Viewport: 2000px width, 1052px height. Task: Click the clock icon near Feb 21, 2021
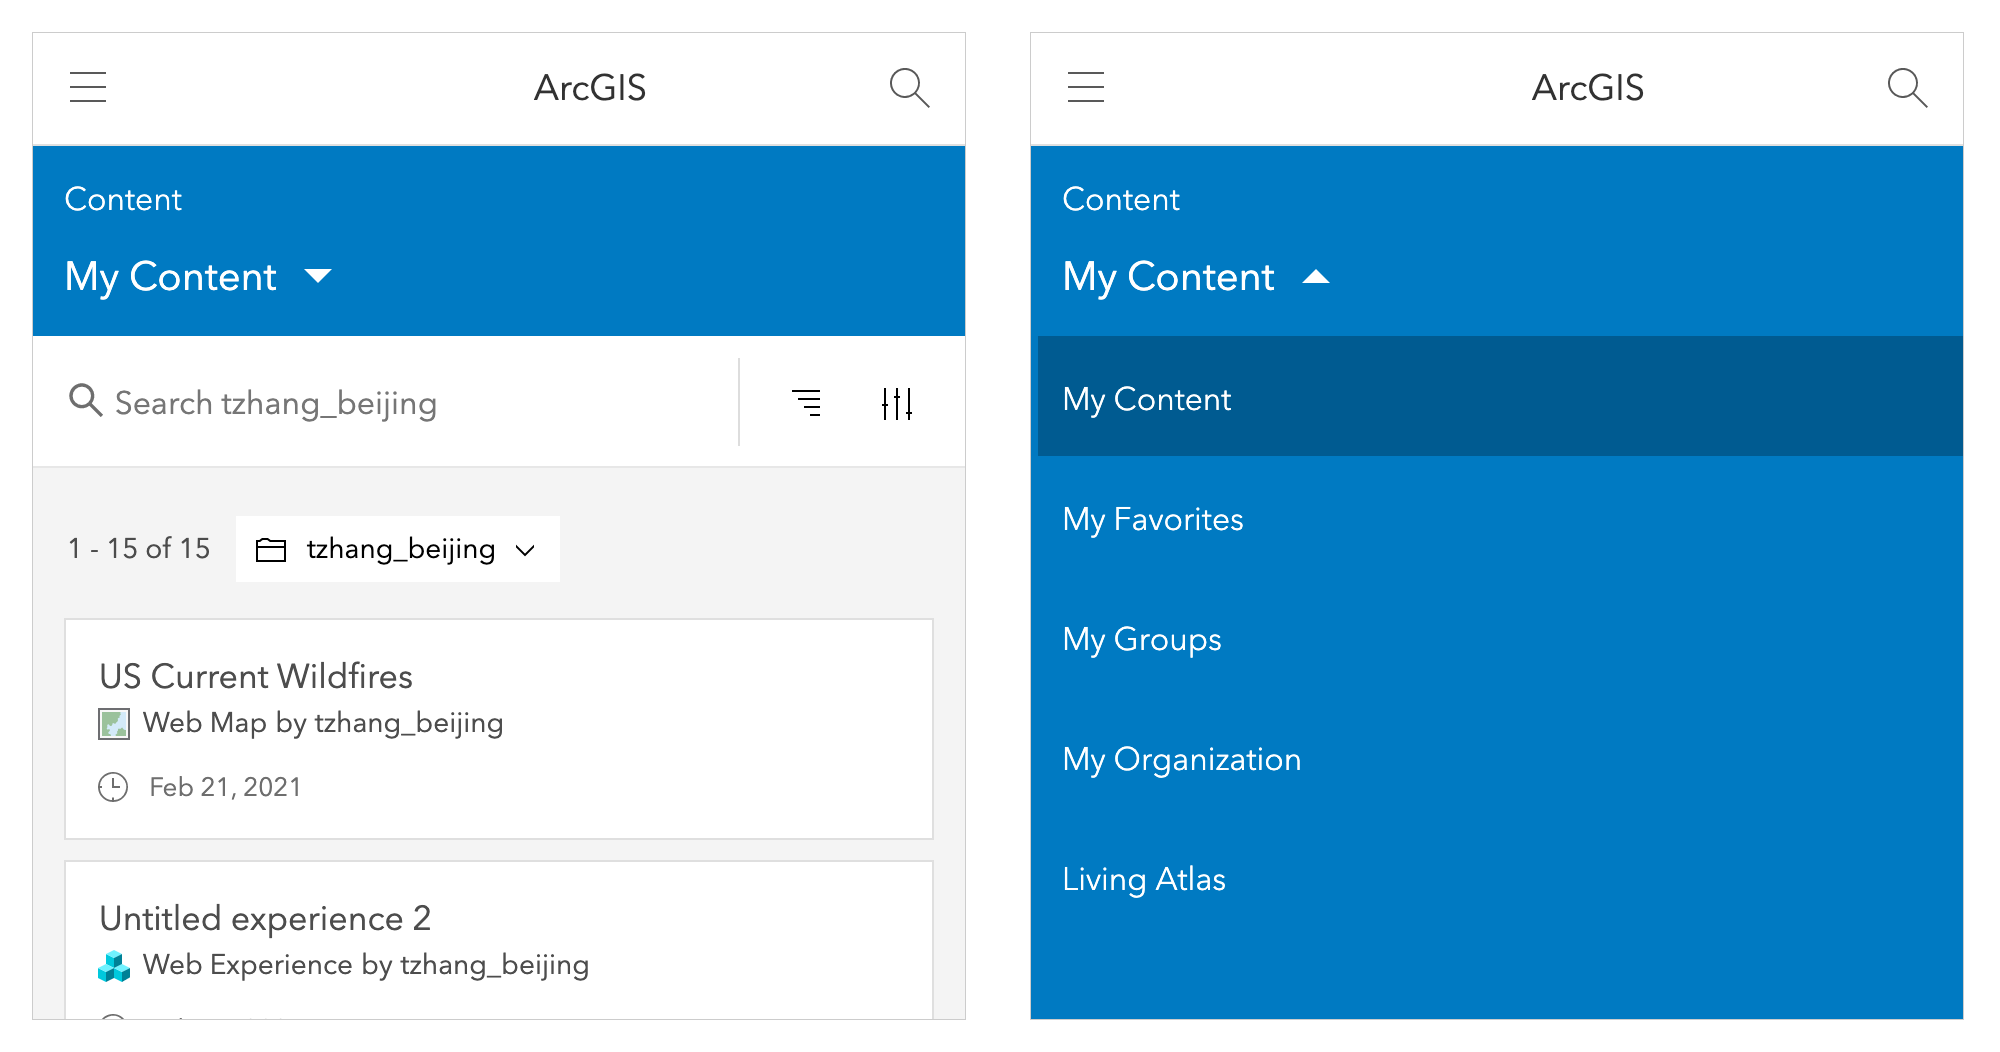[113, 787]
